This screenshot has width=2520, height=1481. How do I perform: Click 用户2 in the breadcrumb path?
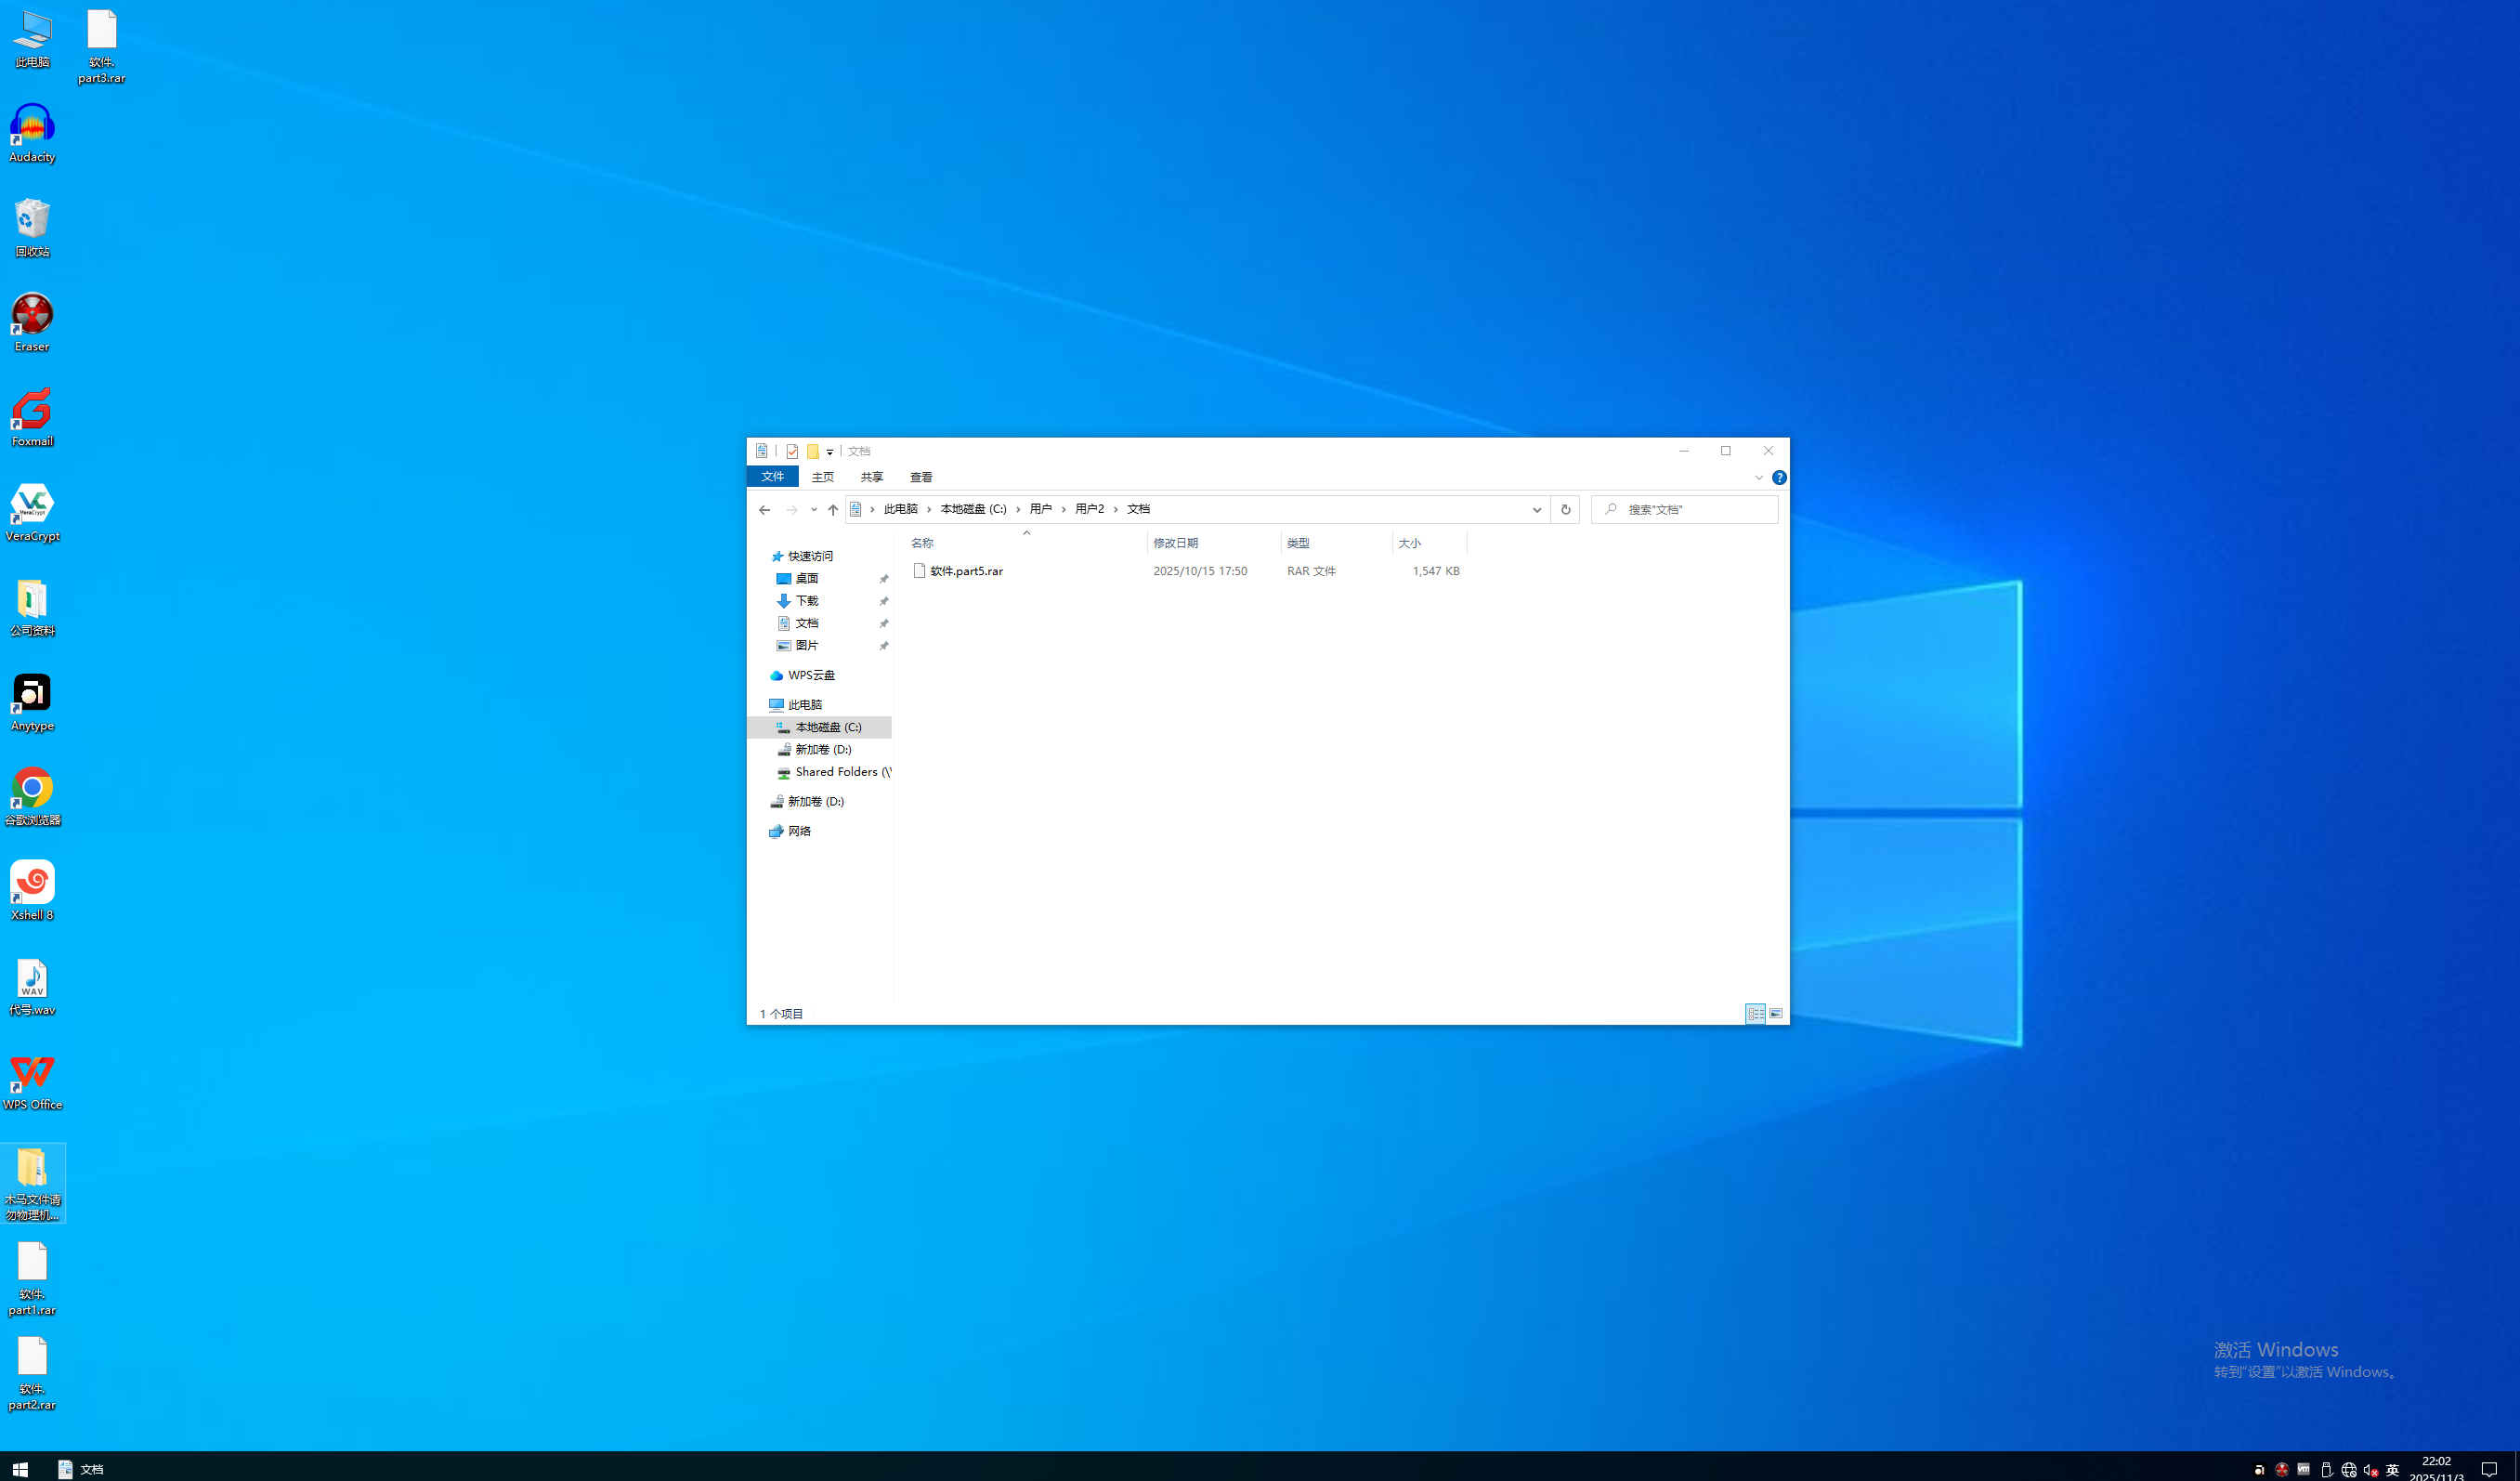[x=1089, y=509]
